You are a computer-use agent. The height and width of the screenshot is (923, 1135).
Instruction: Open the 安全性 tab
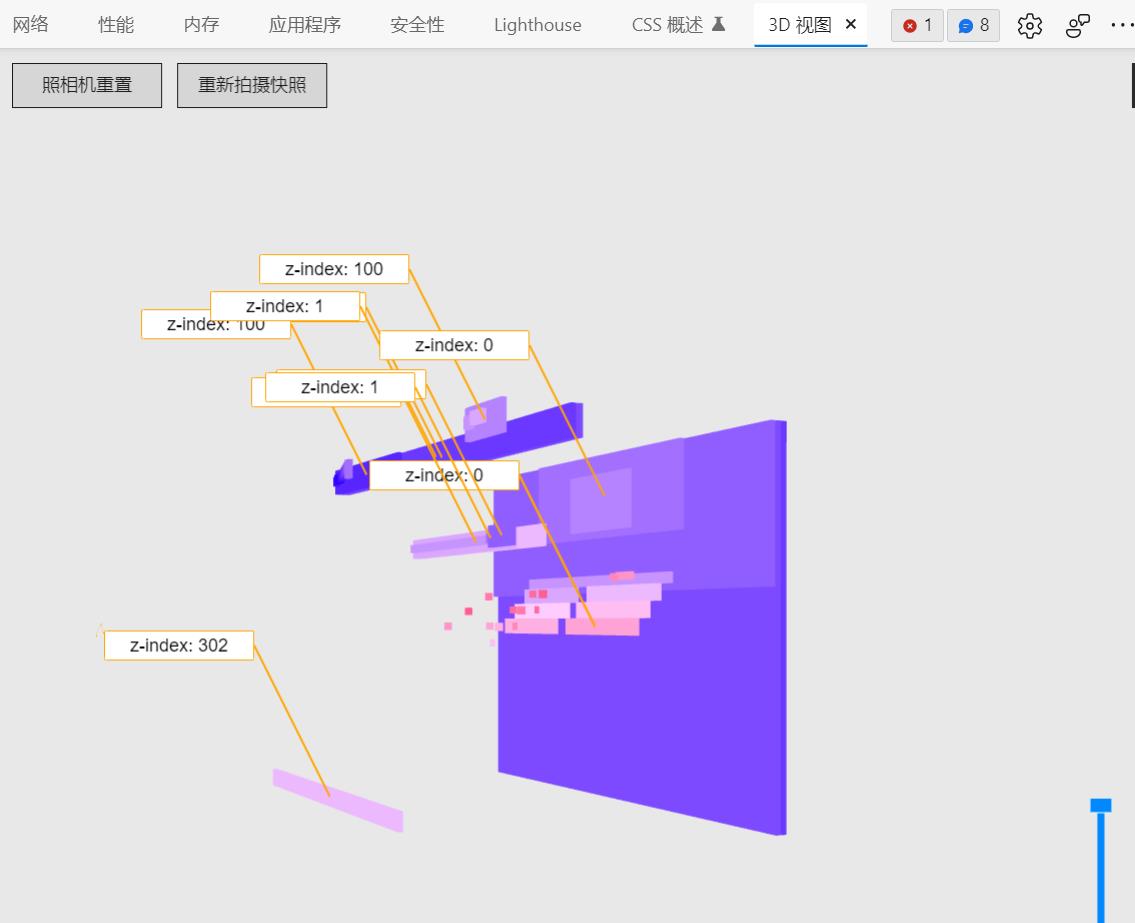point(417,25)
